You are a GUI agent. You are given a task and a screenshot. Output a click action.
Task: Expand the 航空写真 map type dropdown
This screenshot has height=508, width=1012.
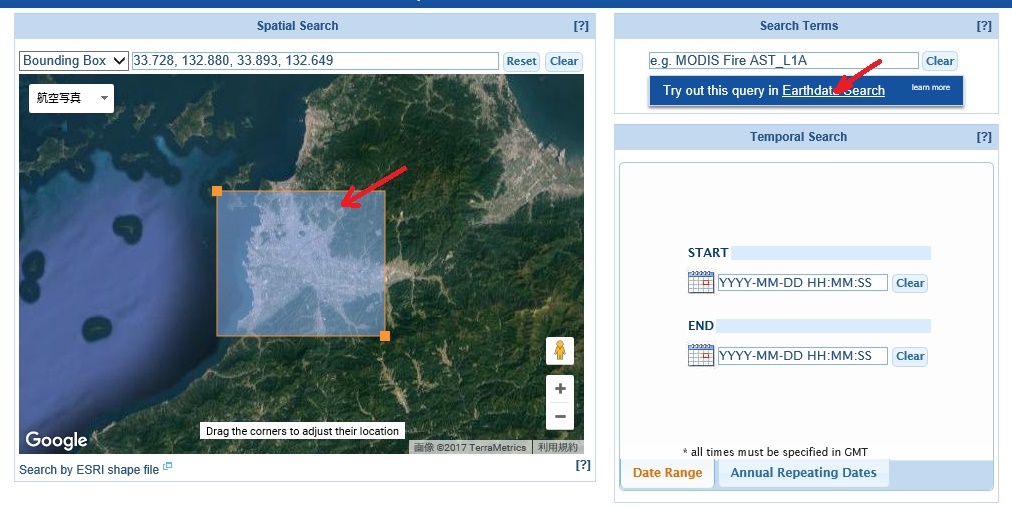71,98
